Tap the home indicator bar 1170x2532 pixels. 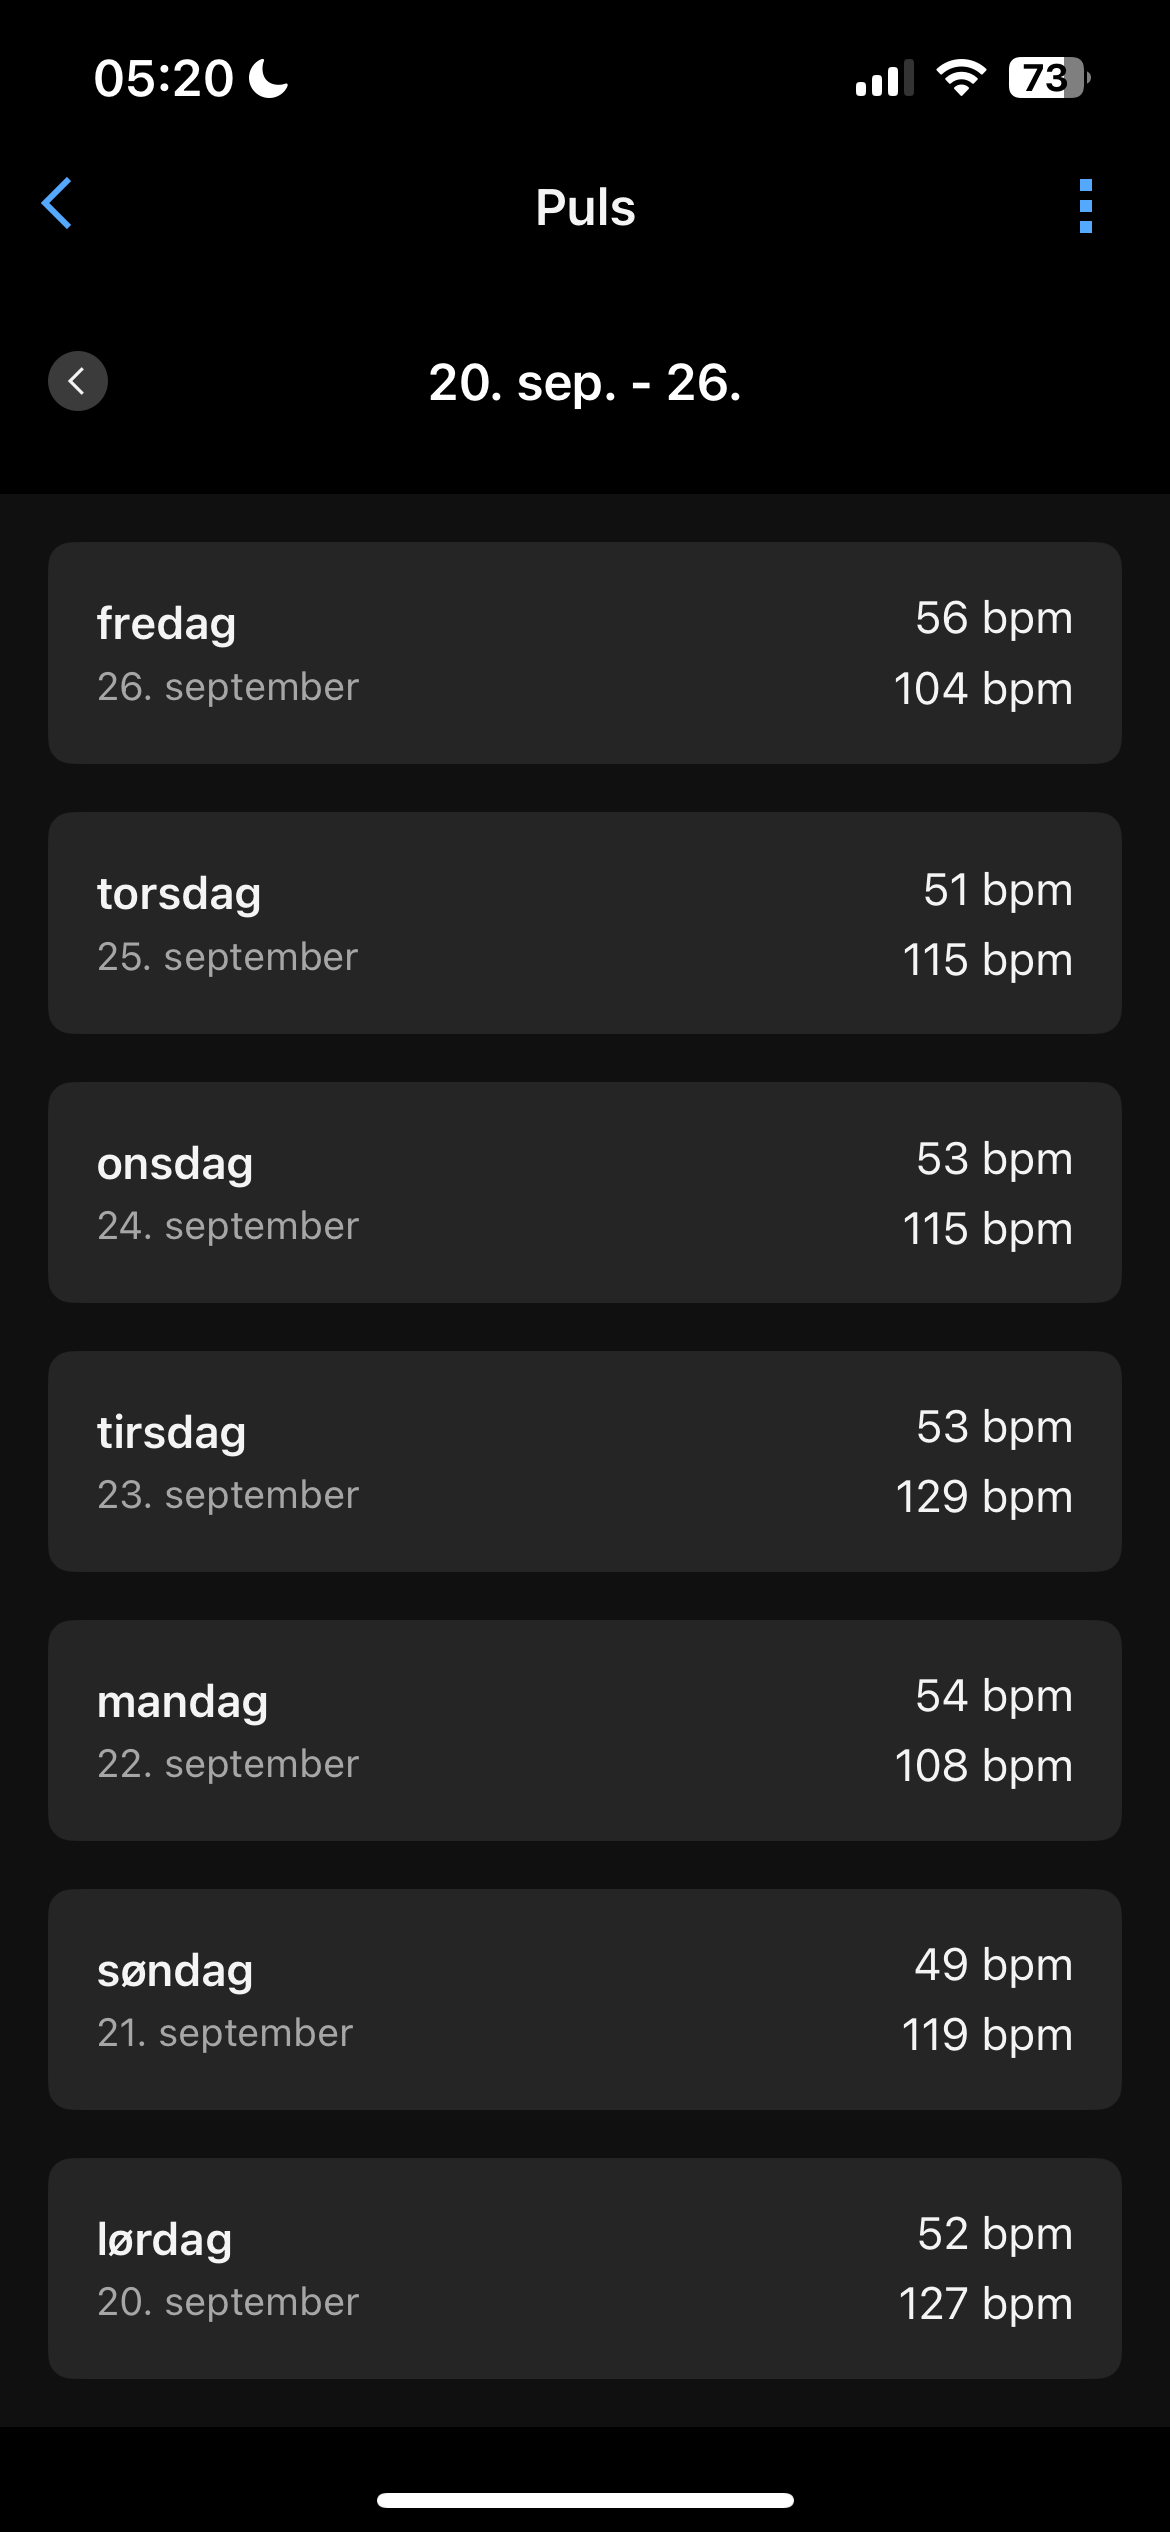point(585,2500)
